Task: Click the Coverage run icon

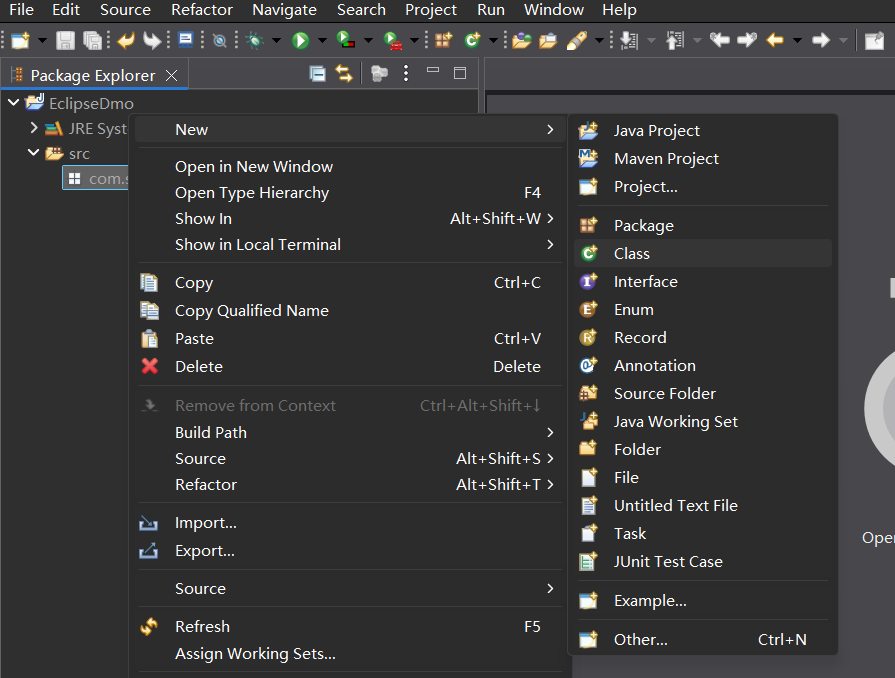Action: (x=346, y=41)
